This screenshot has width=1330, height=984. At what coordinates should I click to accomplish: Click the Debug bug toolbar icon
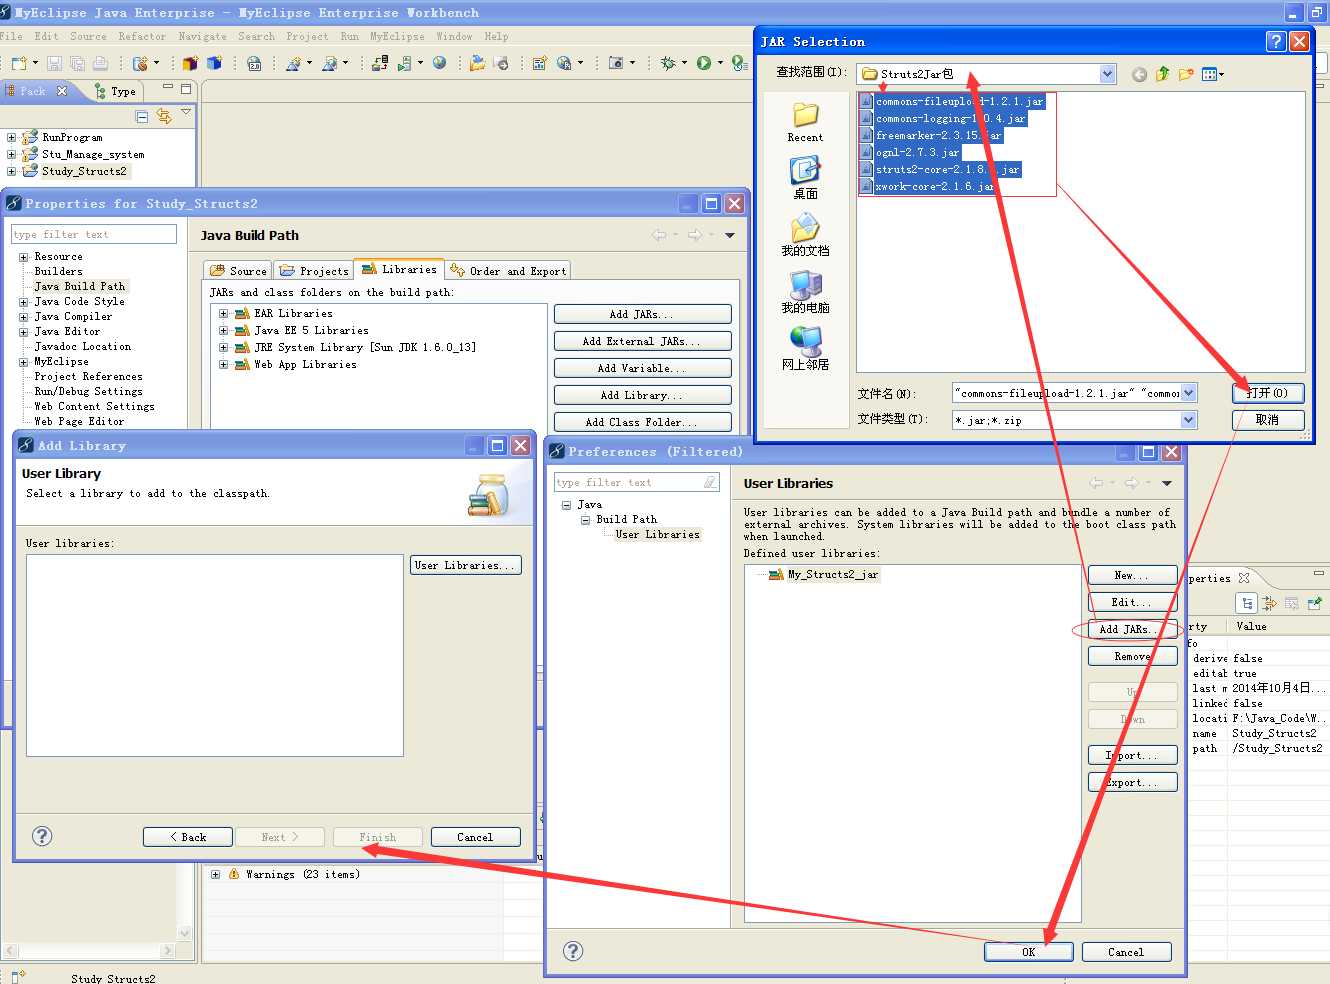click(x=668, y=63)
